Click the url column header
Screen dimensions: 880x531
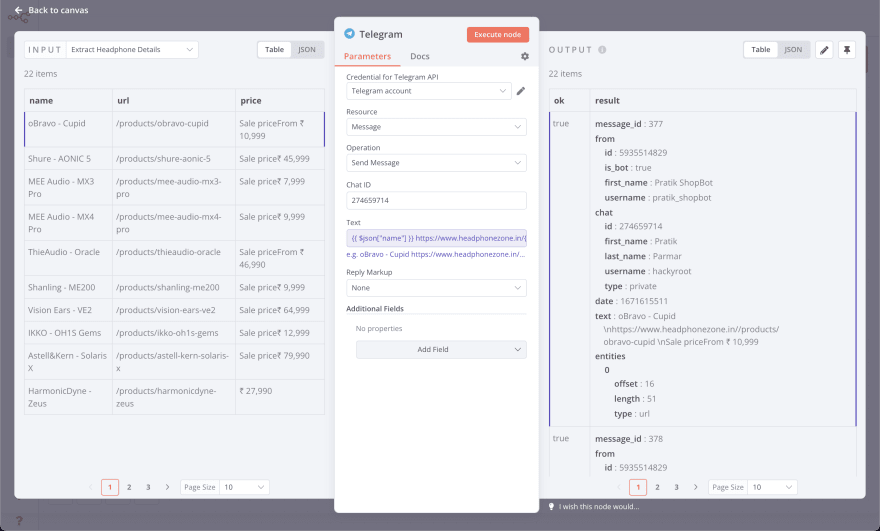tap(174, 100)
